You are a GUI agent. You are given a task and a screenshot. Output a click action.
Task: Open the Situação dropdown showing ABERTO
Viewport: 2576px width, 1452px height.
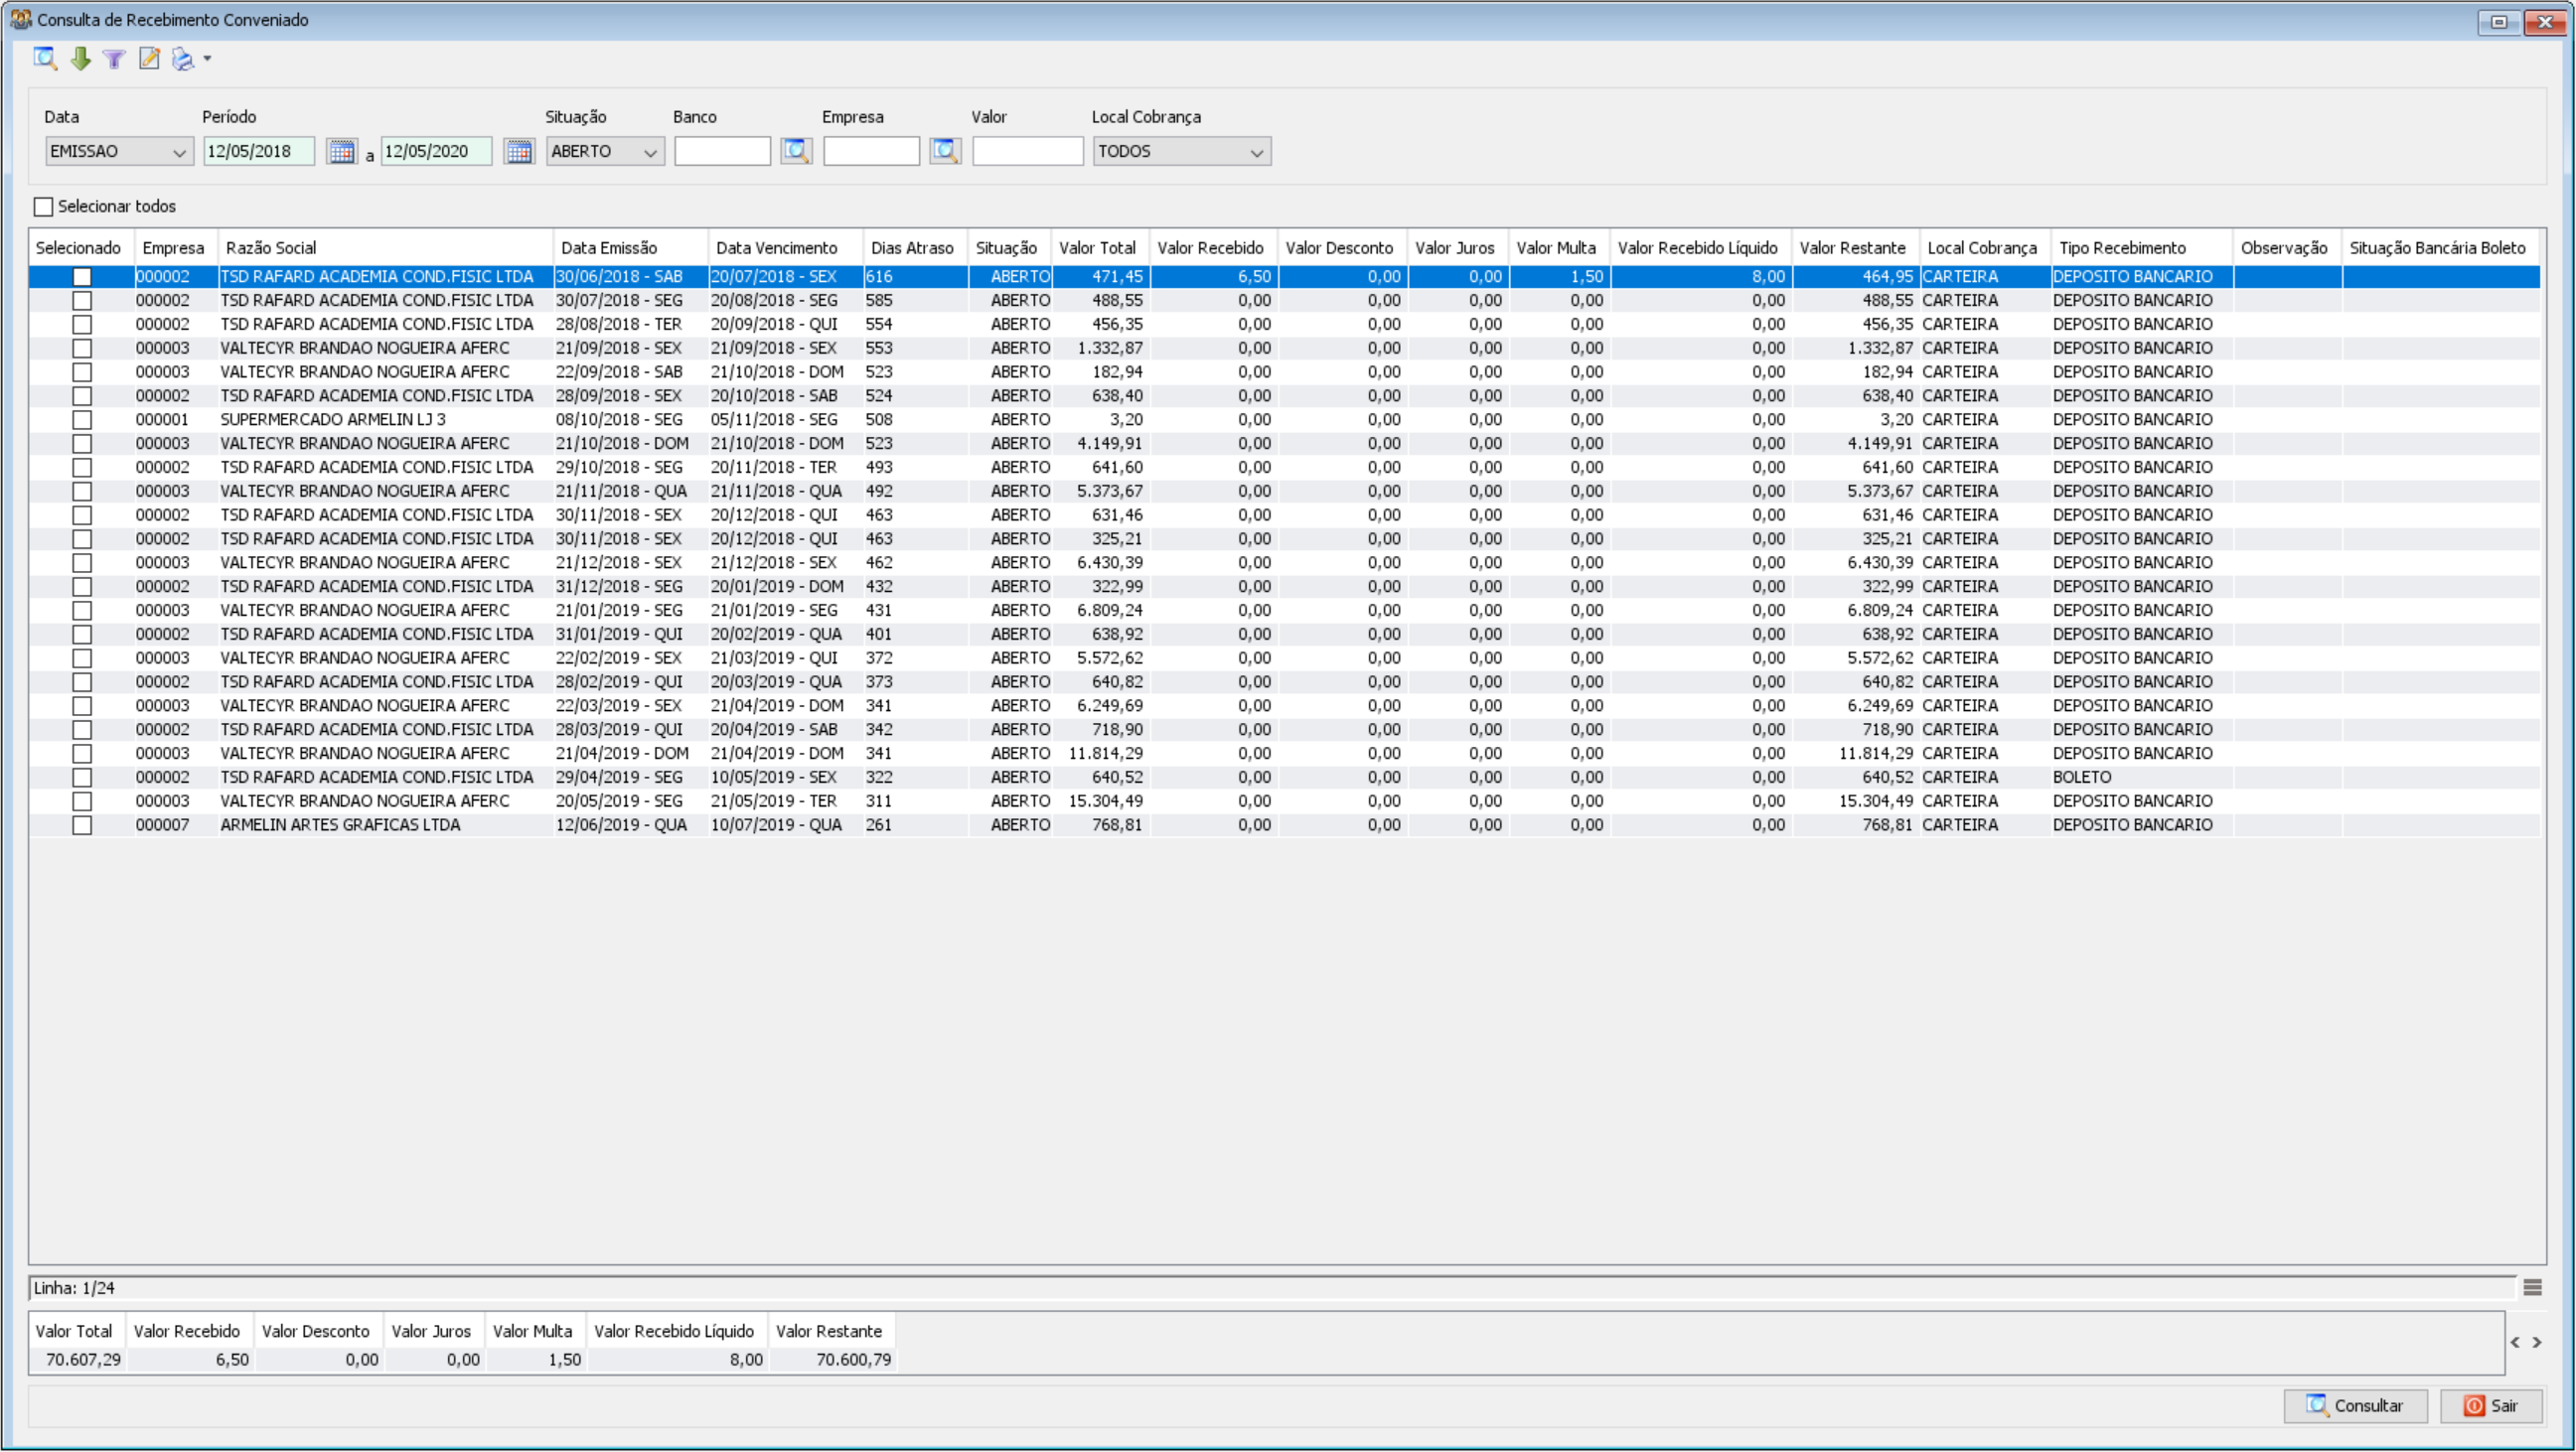click(605, 151)
